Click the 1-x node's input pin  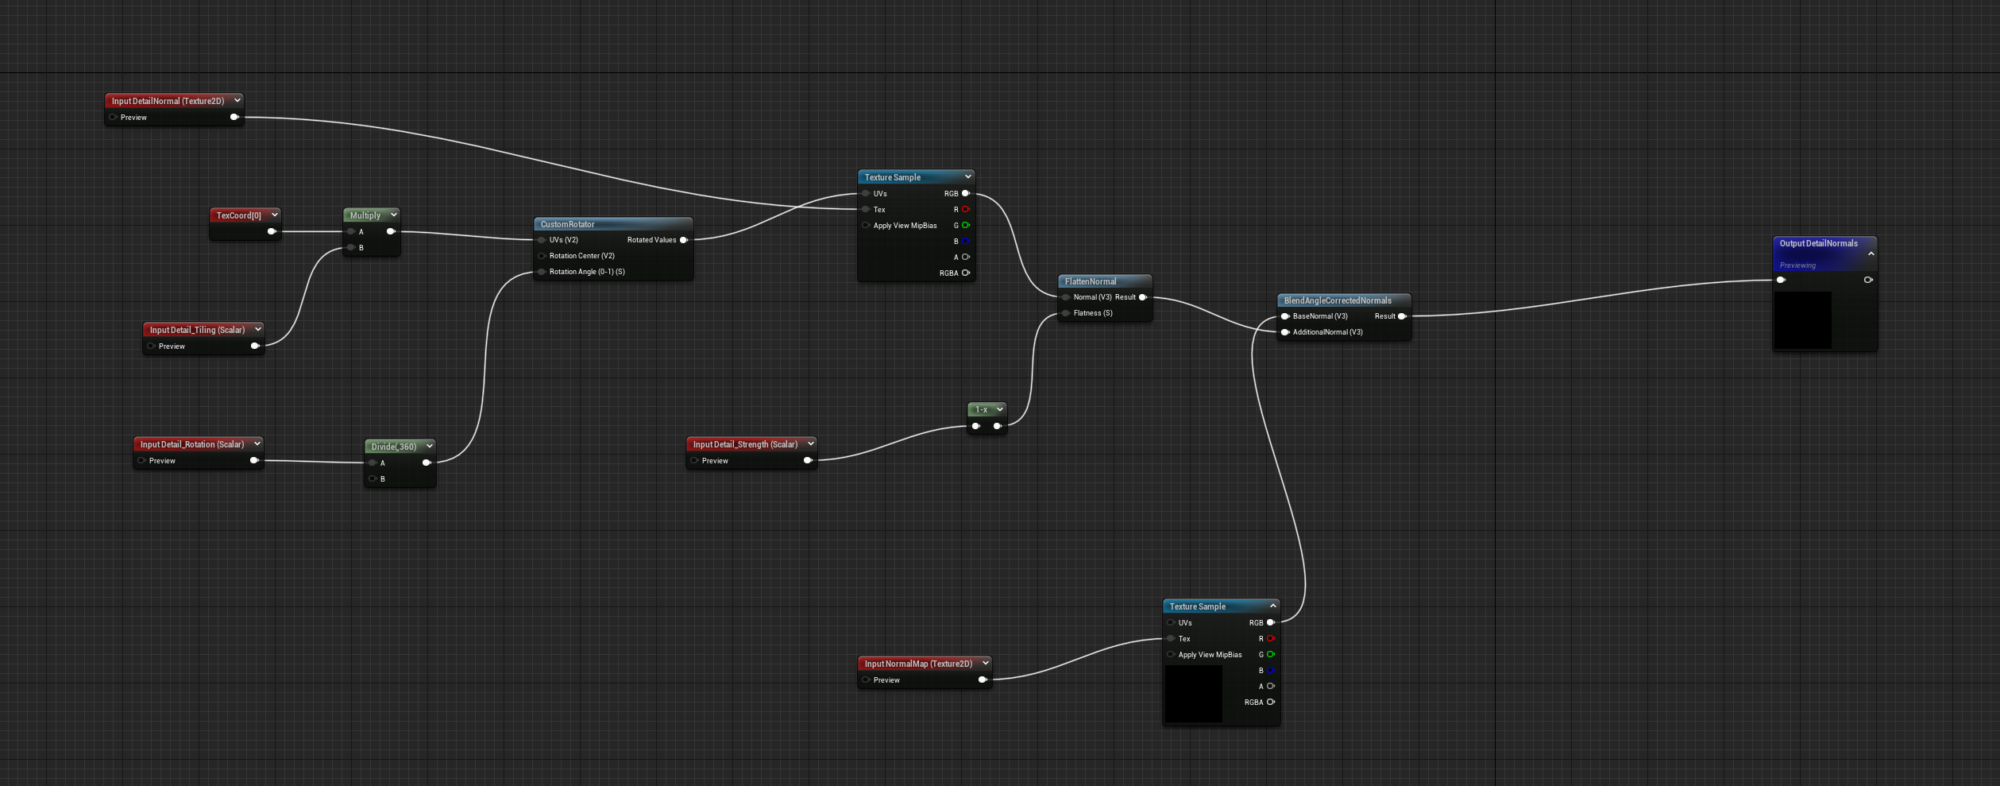[976, 426]
